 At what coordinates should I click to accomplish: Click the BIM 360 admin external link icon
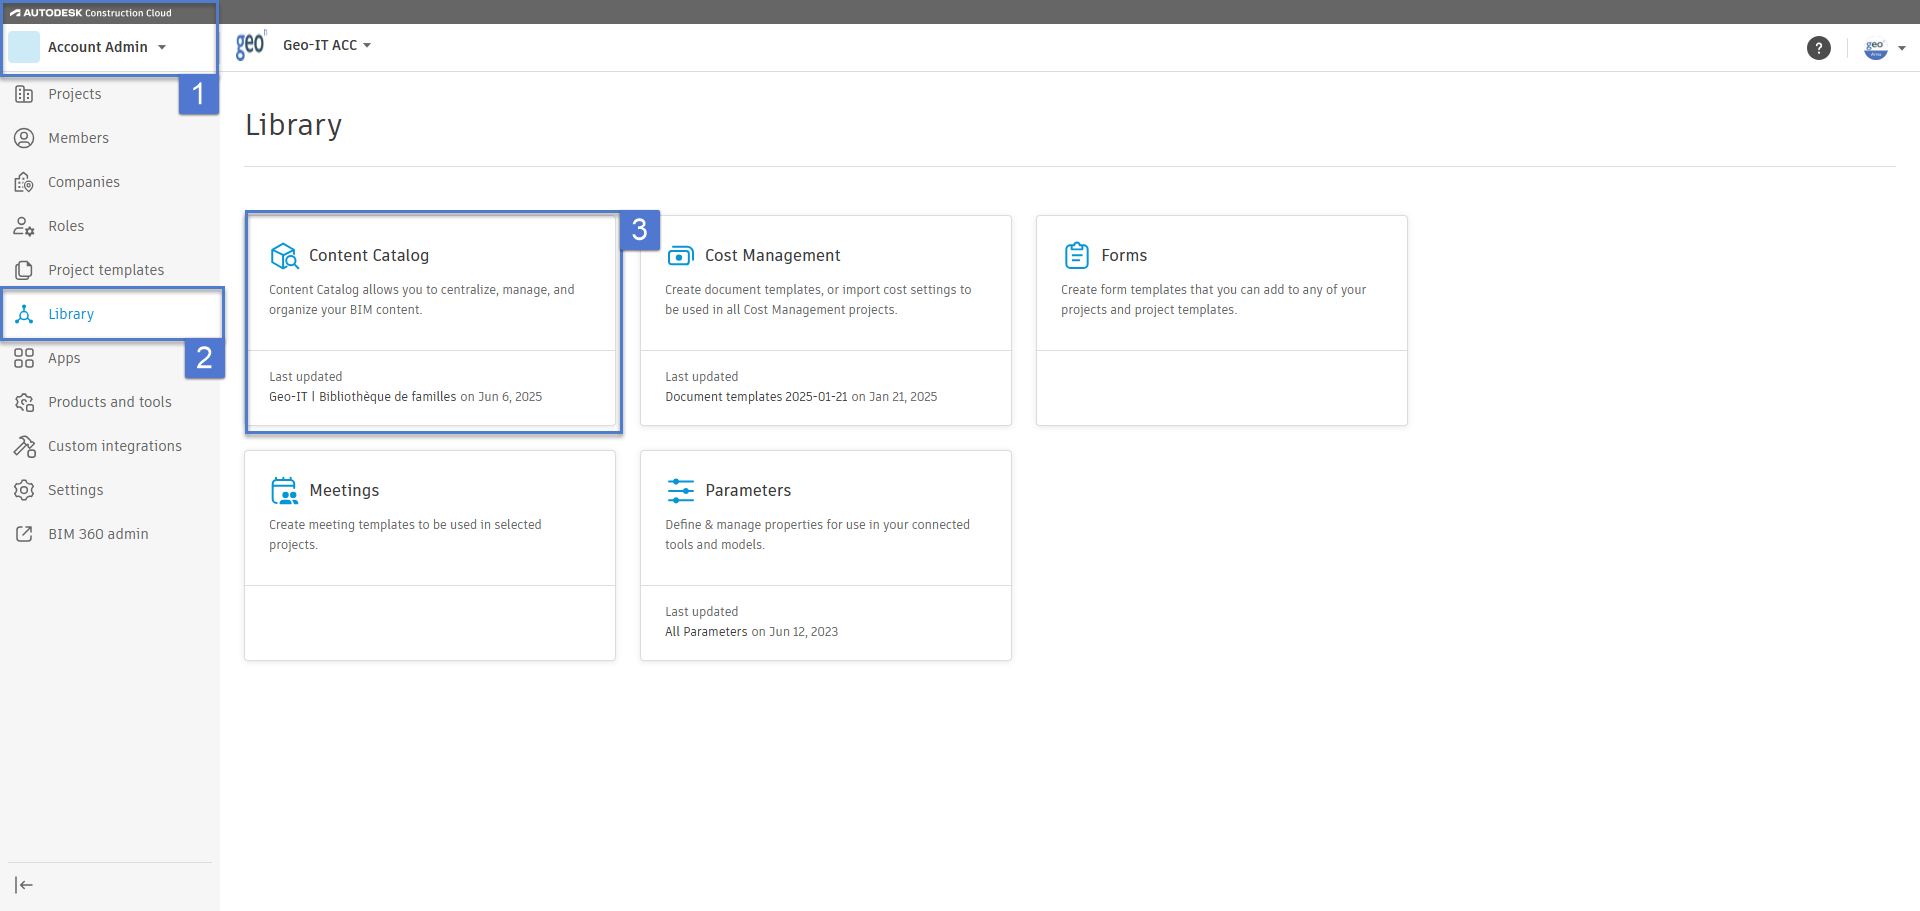24,534
